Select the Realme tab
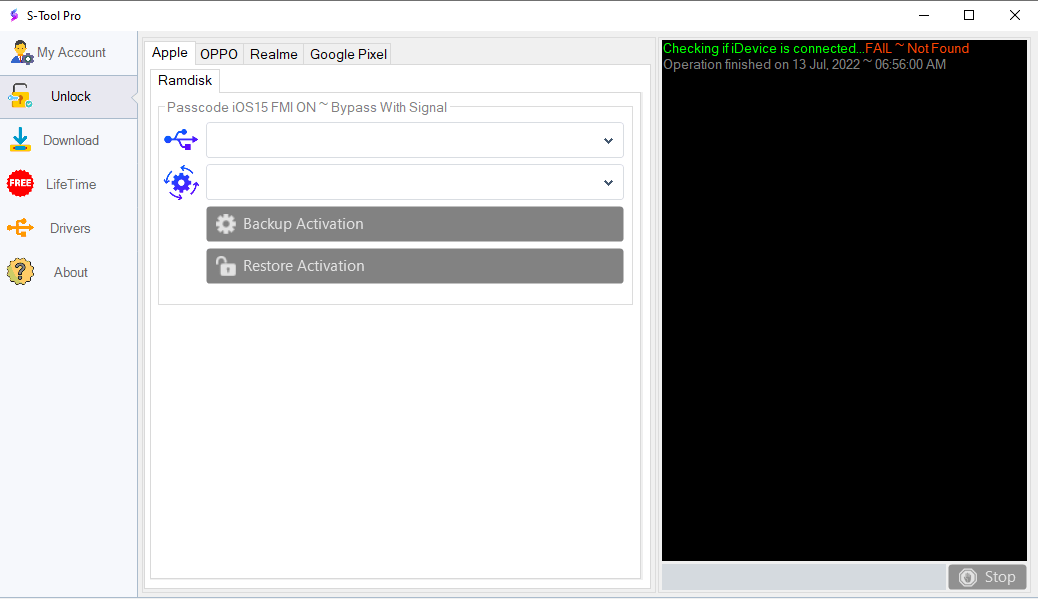Viewport: 1038px width, 599px height. [273, 53]
